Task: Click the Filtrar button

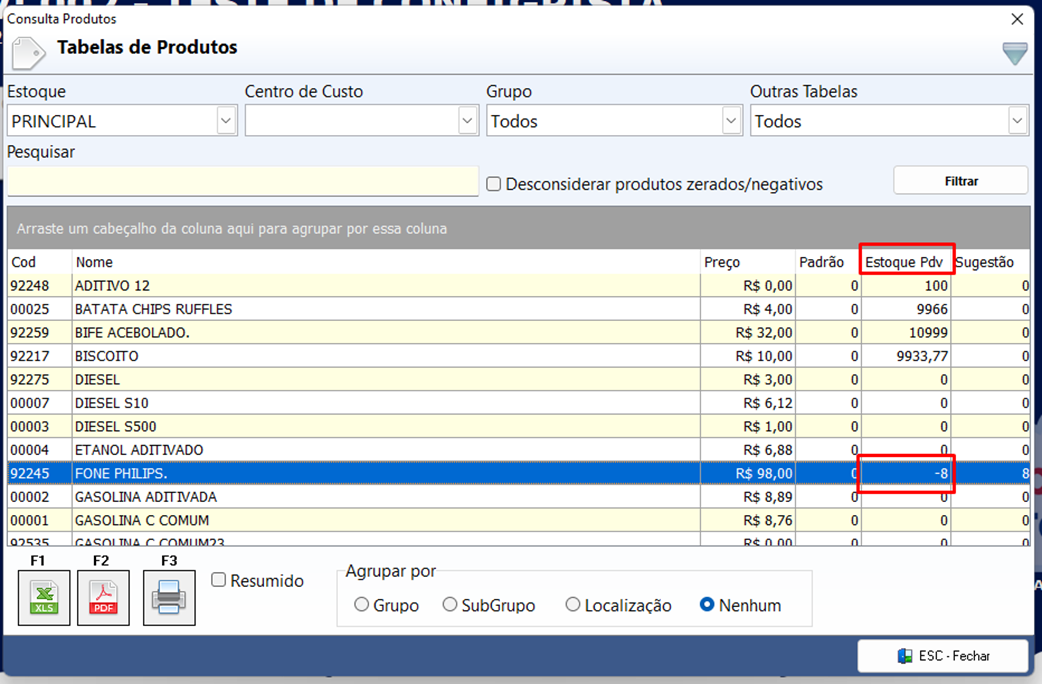Action: [x=961, y=181]
